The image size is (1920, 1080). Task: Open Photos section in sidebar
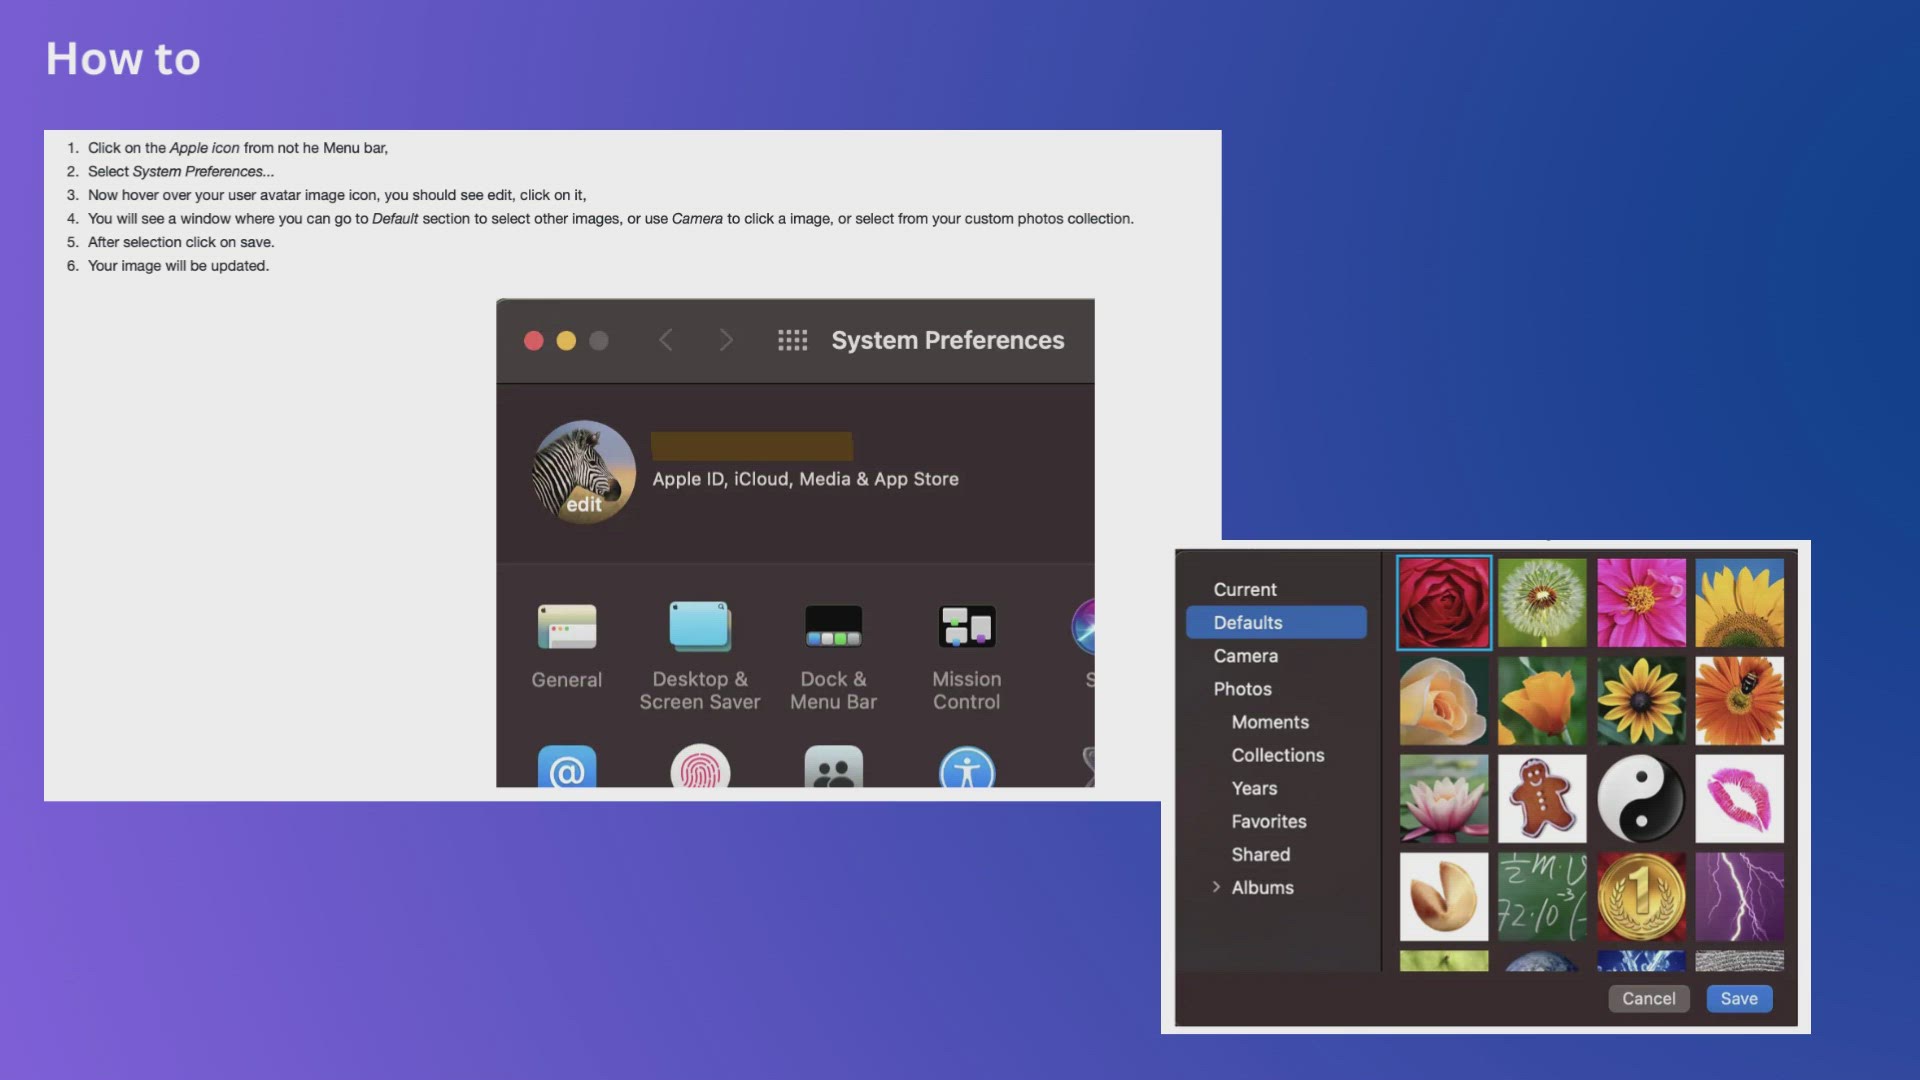[1242, 689]
